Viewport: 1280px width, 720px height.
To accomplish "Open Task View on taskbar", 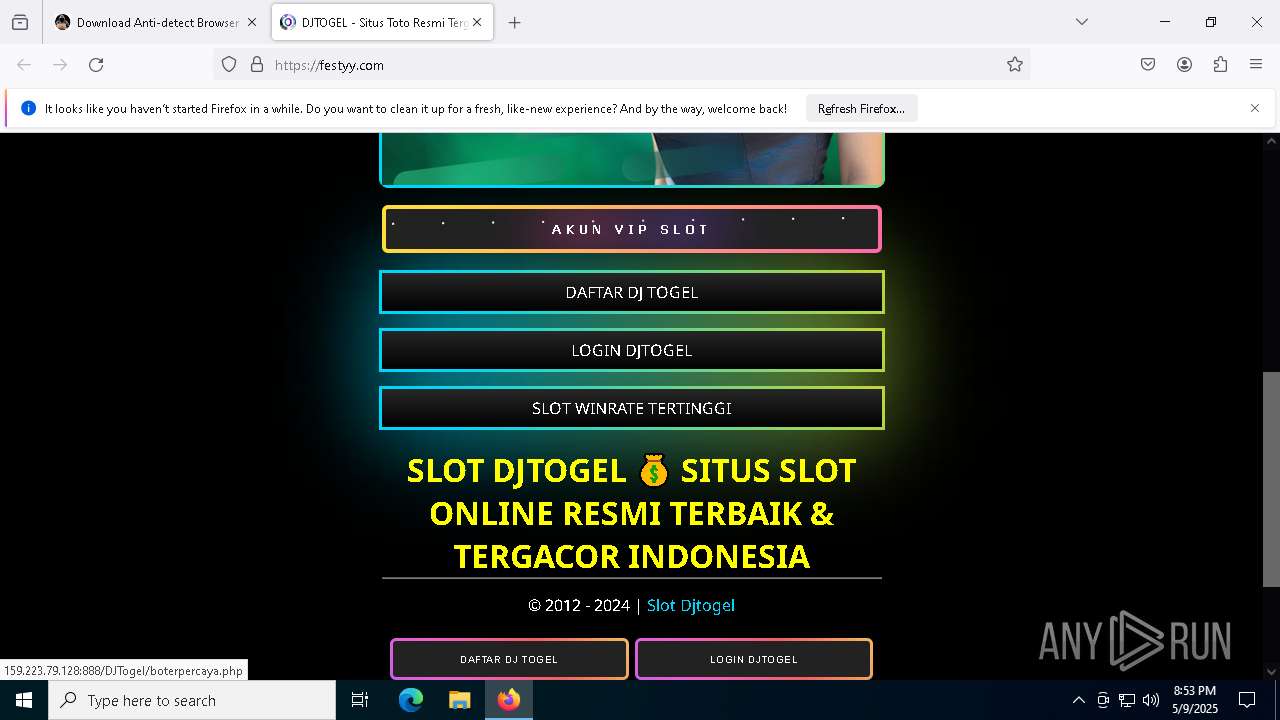I will (x=360, y=700).
